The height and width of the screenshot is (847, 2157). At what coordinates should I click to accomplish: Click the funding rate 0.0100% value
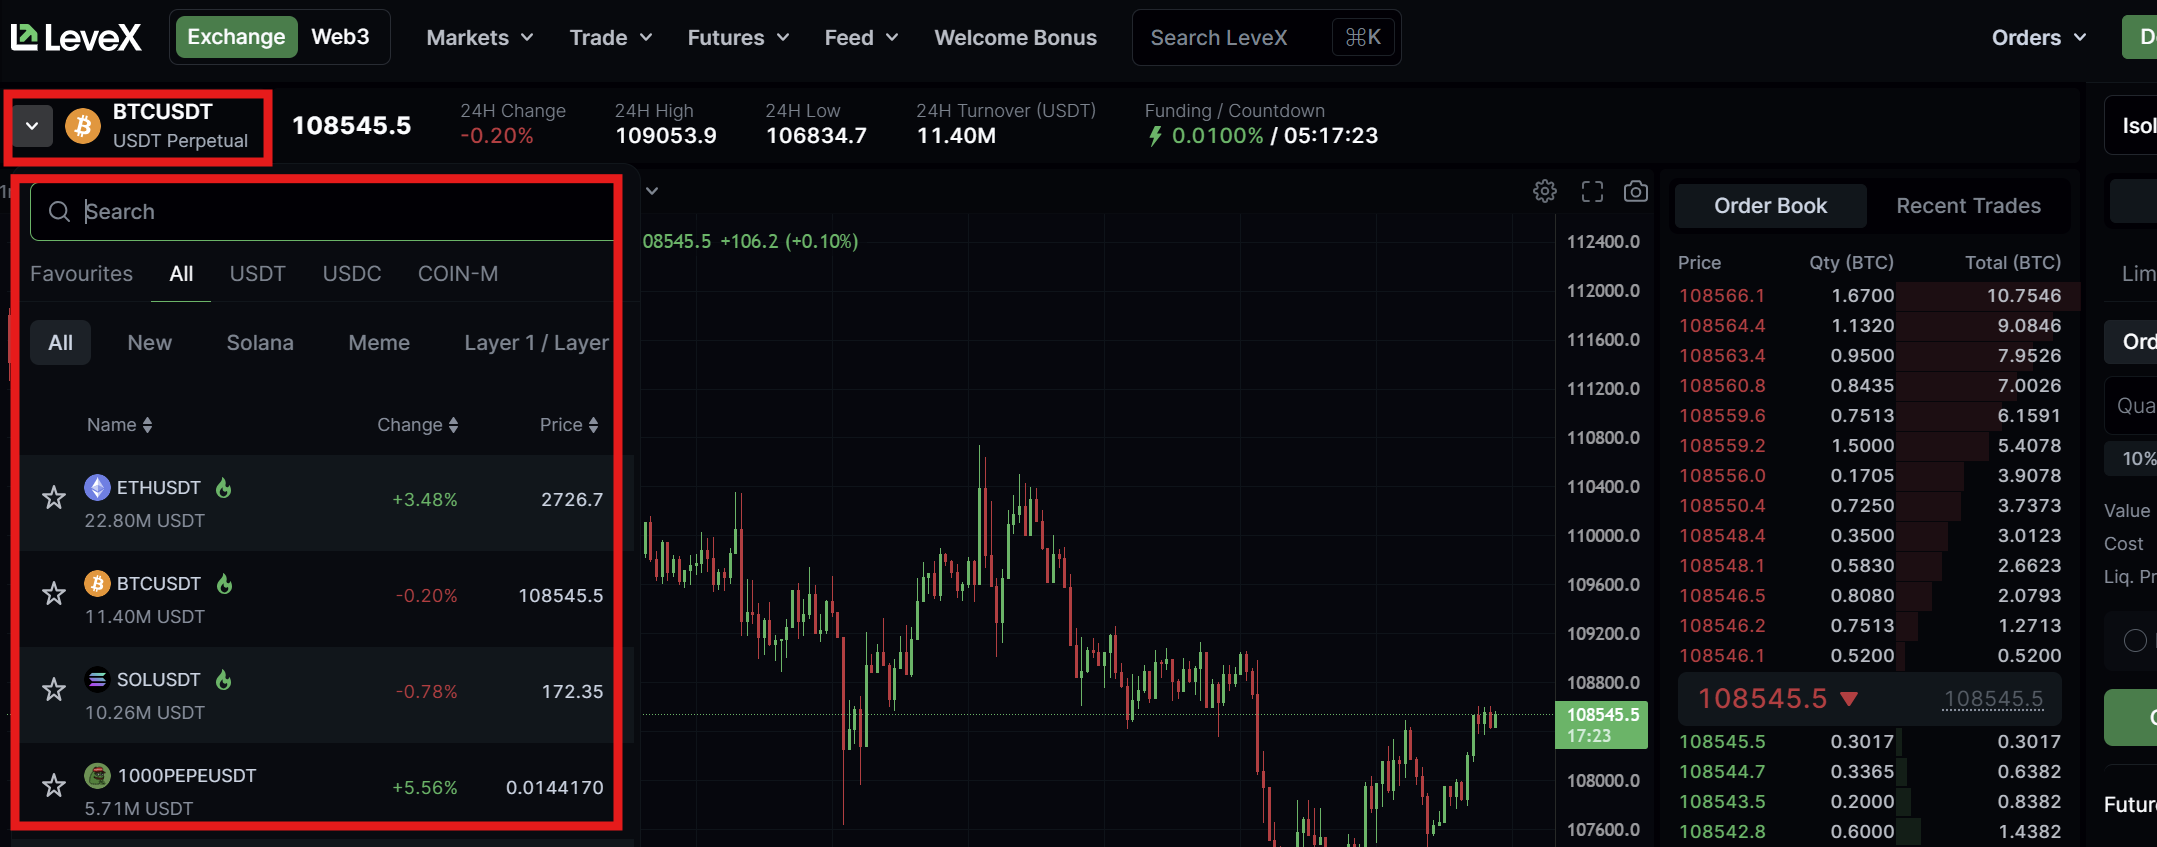pos(1217,135)
